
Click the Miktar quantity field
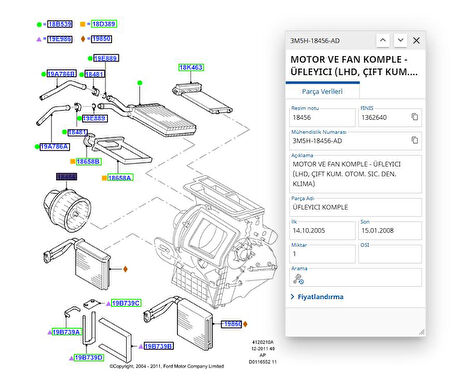pos(322,254)
